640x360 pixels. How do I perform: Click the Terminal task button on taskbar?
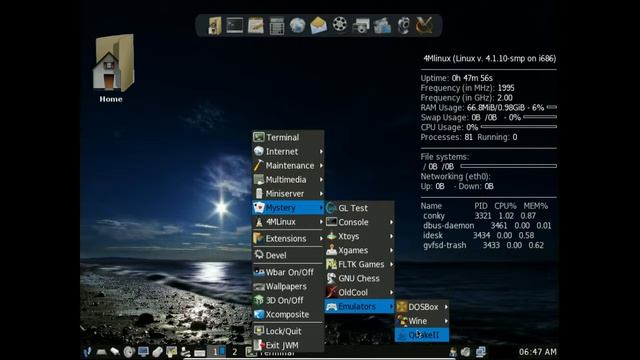(x=269, y=353)
